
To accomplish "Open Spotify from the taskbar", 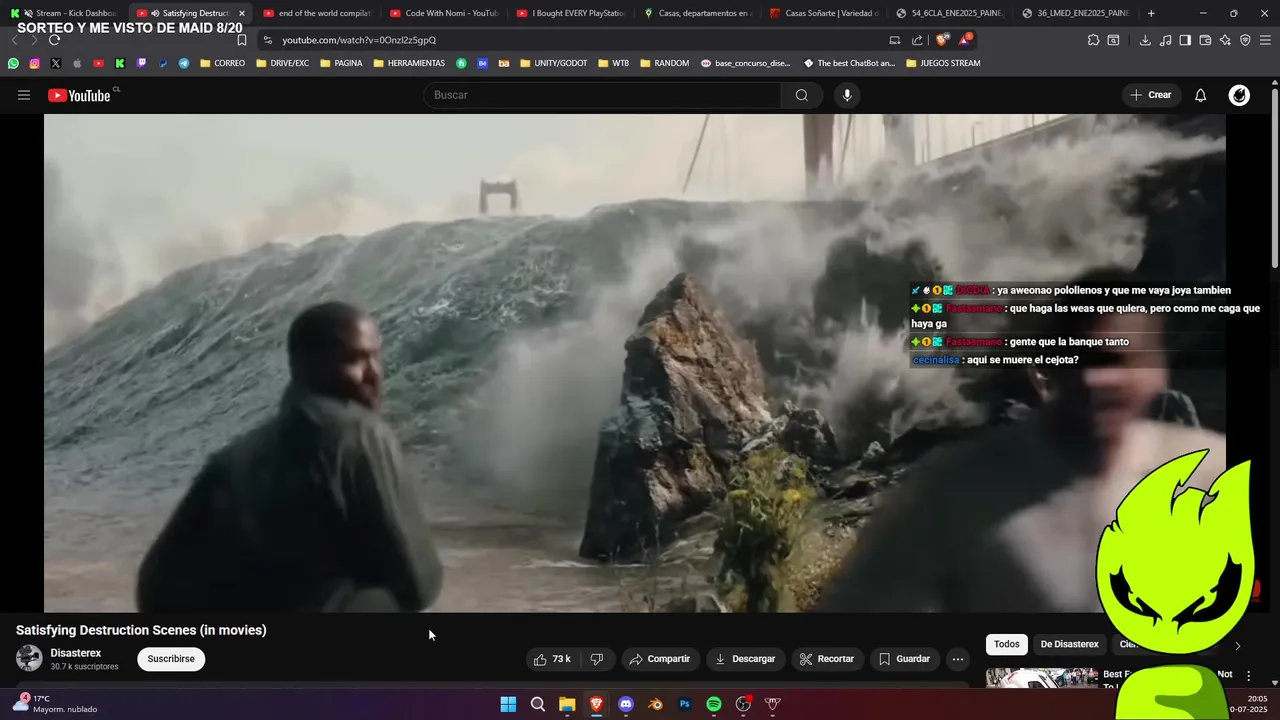I will pyautogui.click(x=714, y=704).
